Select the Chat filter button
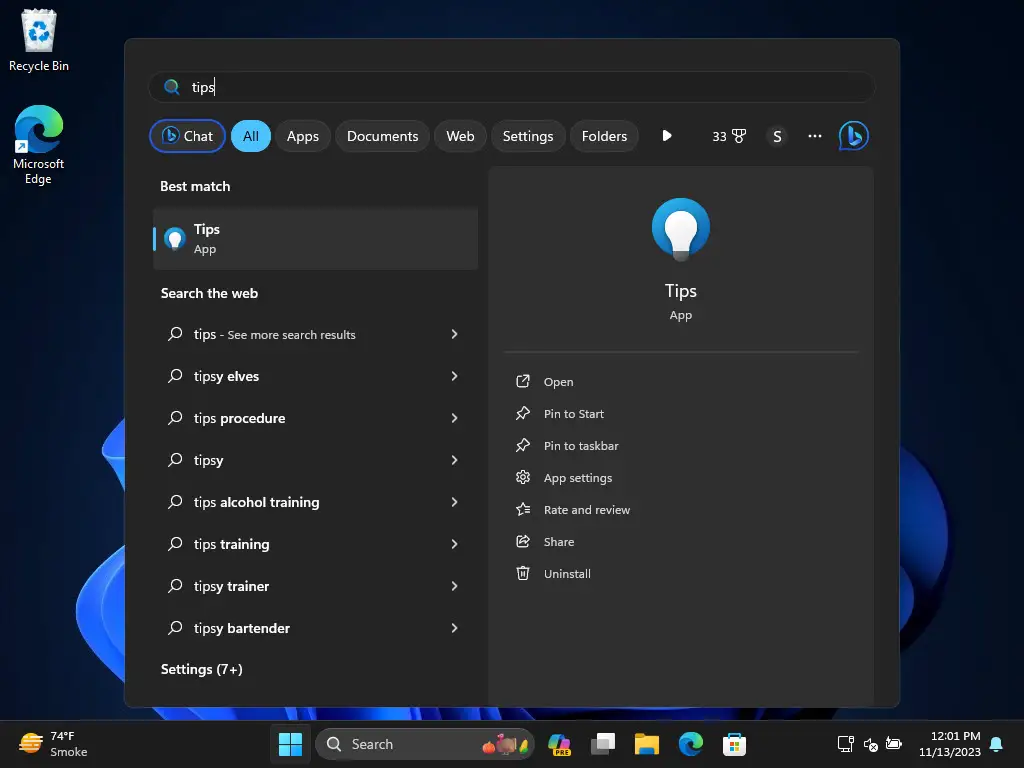Image resolution: width=1024 pixels, height=768 pixels. pyautogui.click(x=187, y=136)
